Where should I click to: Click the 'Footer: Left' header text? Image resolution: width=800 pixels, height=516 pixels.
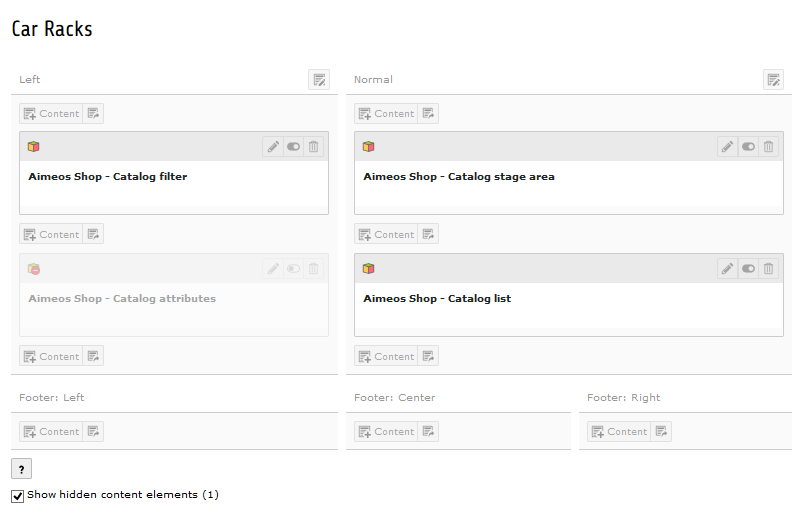click(x=52, y=398)
